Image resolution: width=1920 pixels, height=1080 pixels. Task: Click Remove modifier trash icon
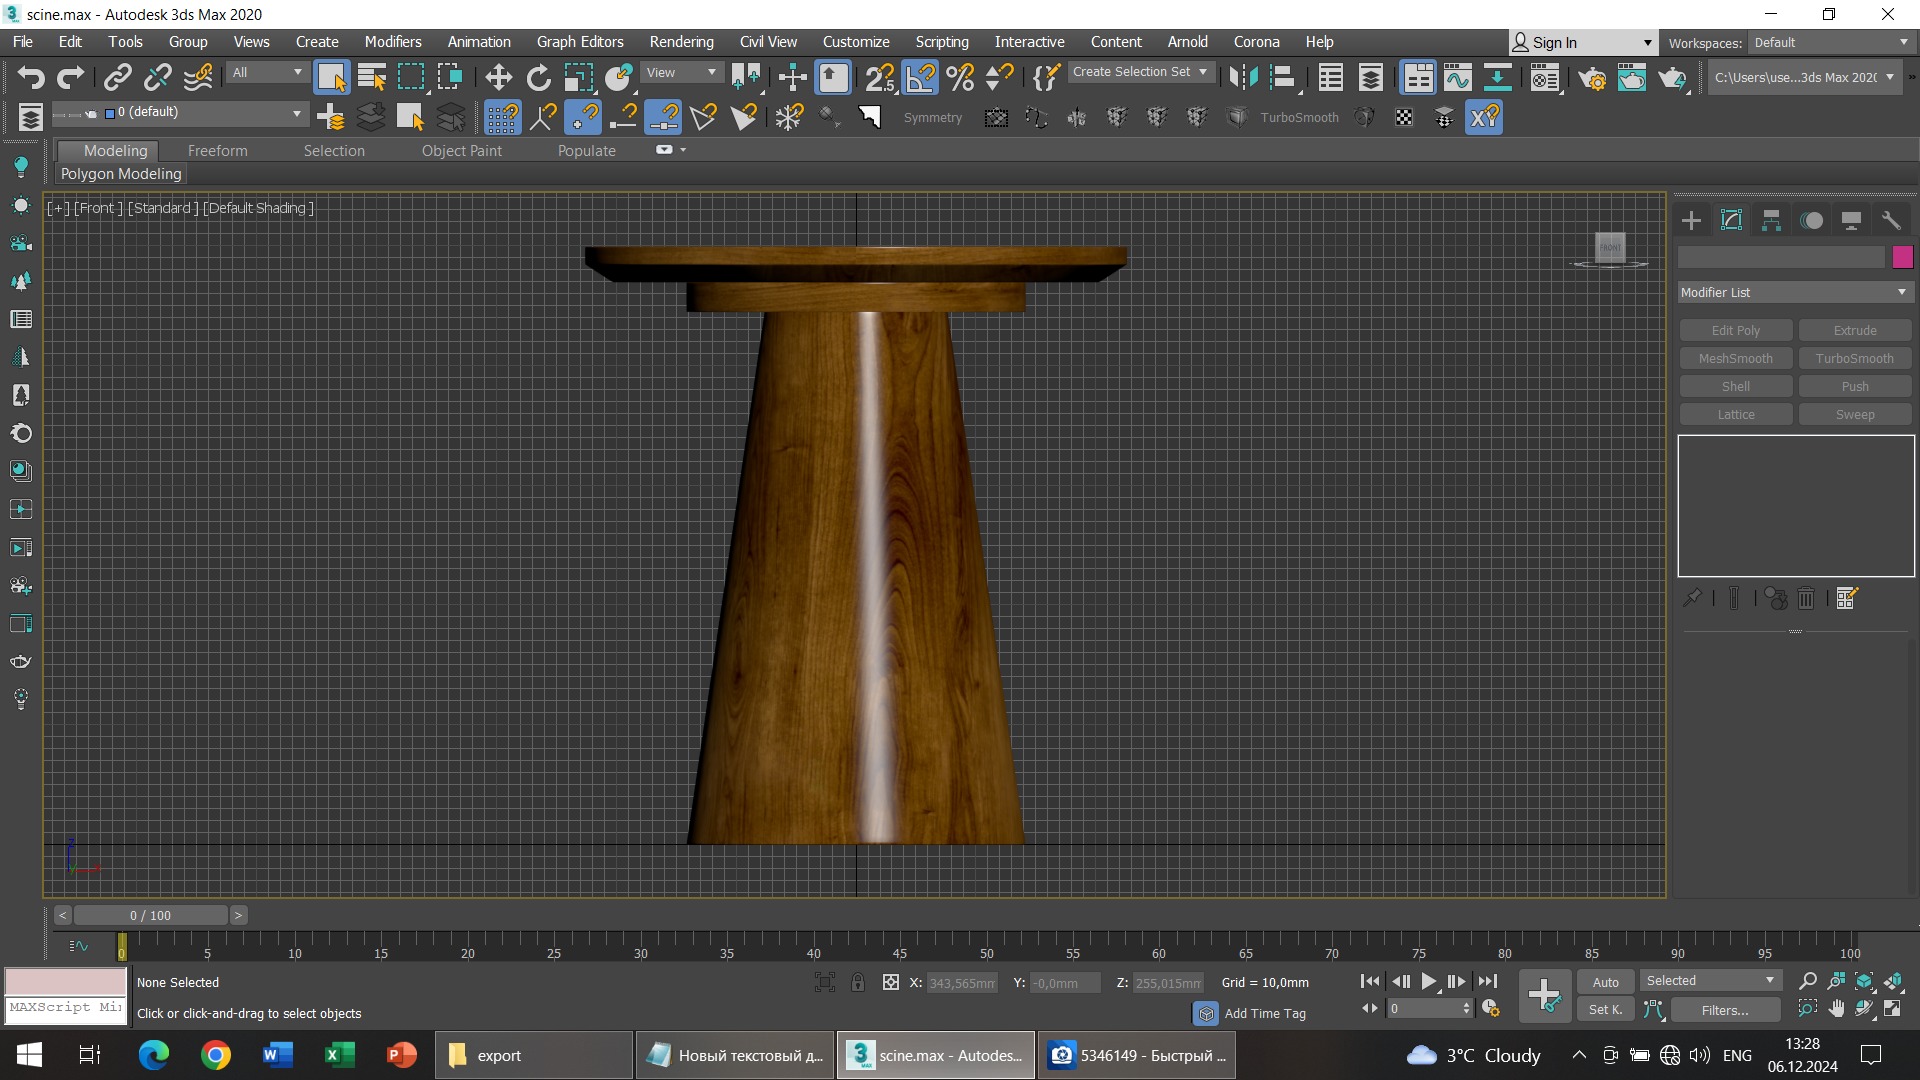pyautogui.click(x=1806, y=598)
